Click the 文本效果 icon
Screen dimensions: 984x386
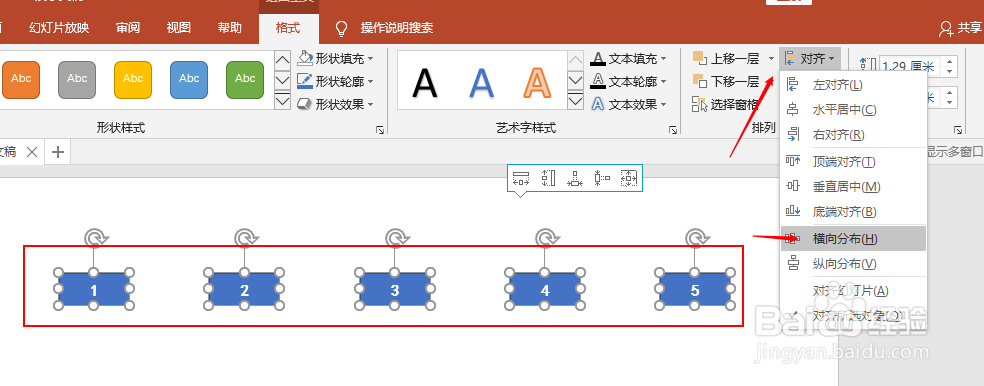coord(598,104)
